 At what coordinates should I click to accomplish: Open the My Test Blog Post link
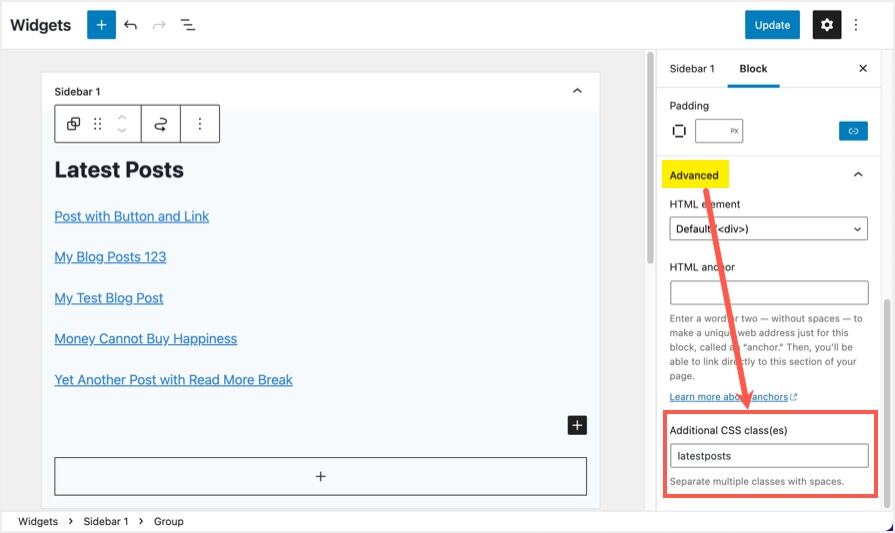pos(109,298)
